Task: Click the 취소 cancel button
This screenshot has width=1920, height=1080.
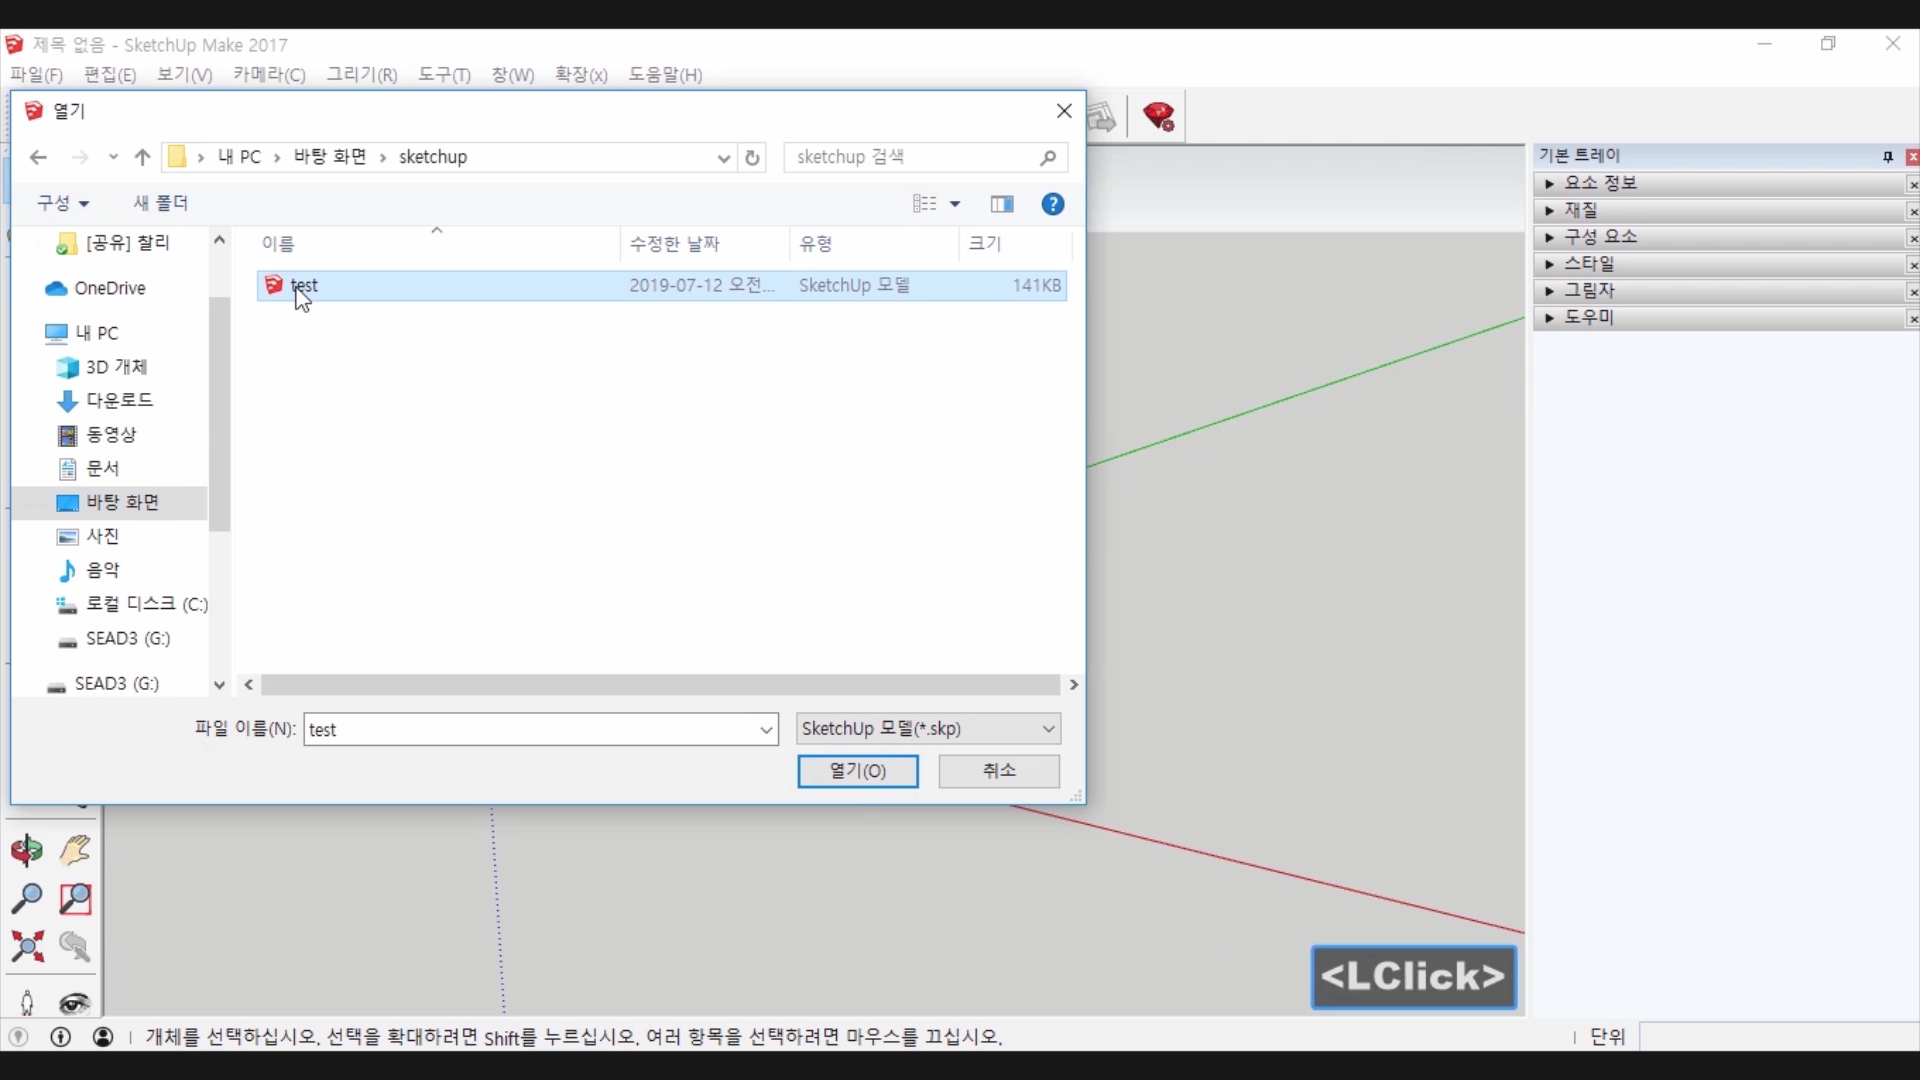Action: pyautogui.click(x=998, y=771)
